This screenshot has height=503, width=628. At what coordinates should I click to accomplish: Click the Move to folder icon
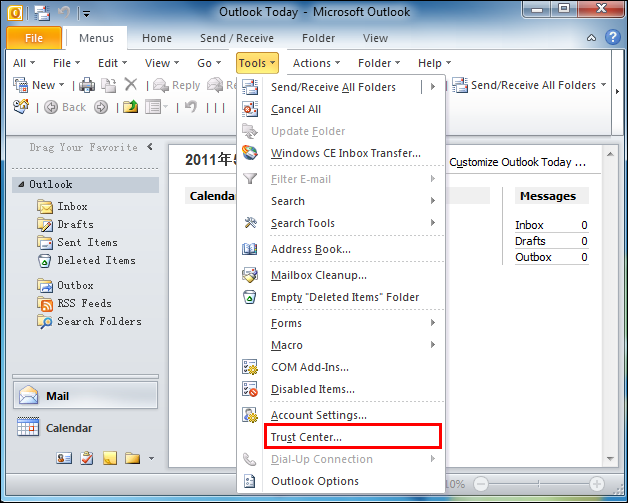109,85
